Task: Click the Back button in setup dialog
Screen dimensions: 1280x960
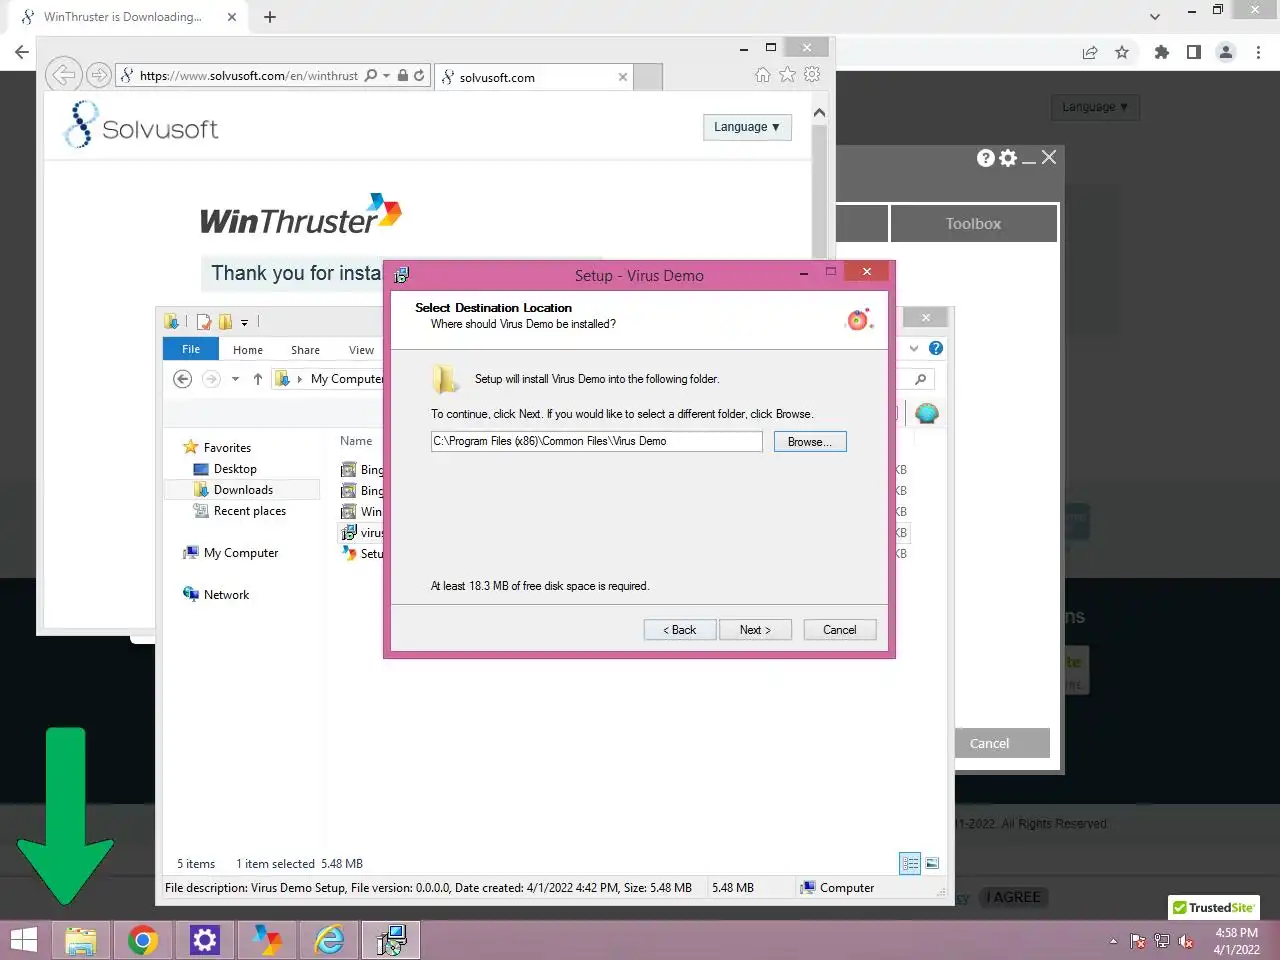Action: click(680, 630)
